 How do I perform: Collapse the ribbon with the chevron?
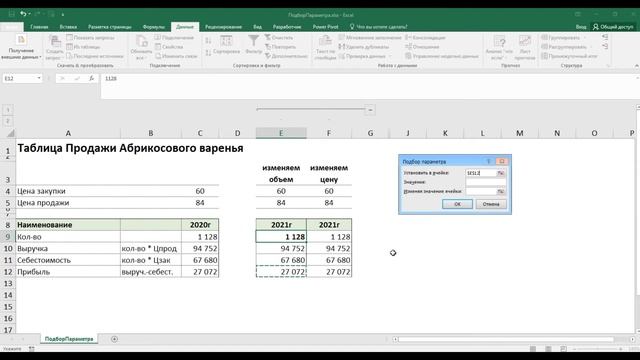[x=636, y=66]
